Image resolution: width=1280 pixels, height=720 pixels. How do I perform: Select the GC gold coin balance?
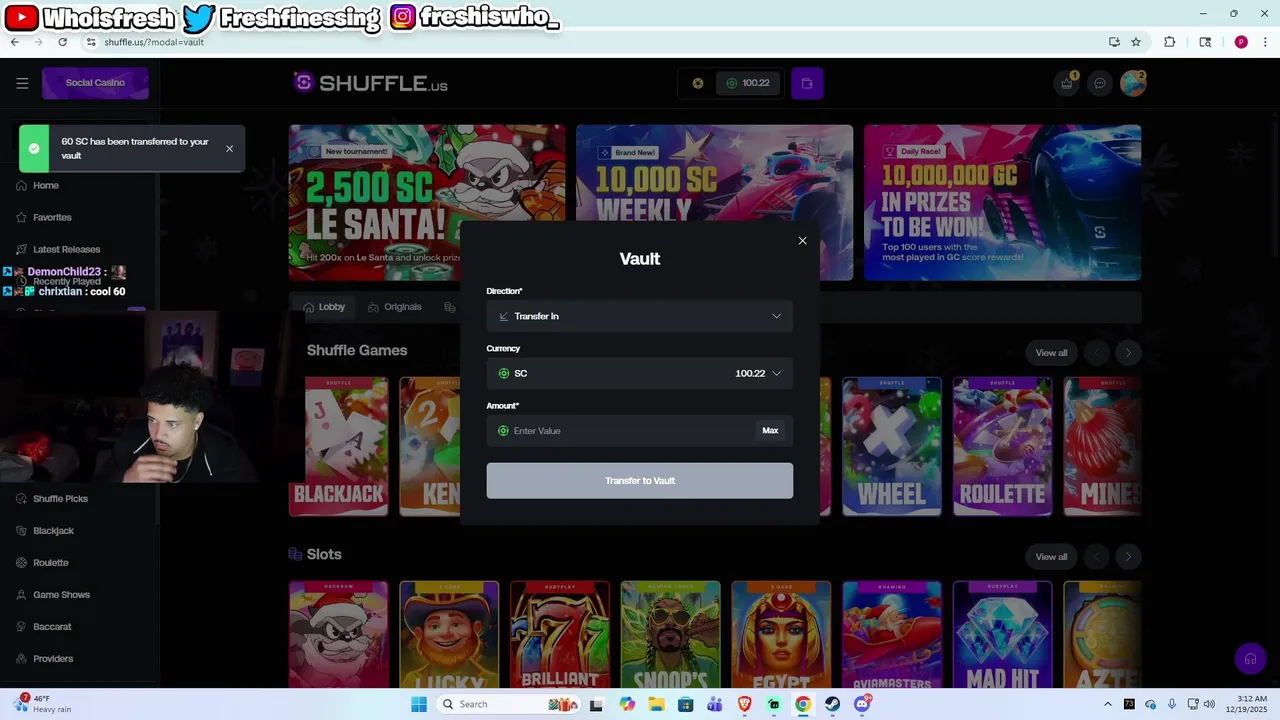click(698, 83)
